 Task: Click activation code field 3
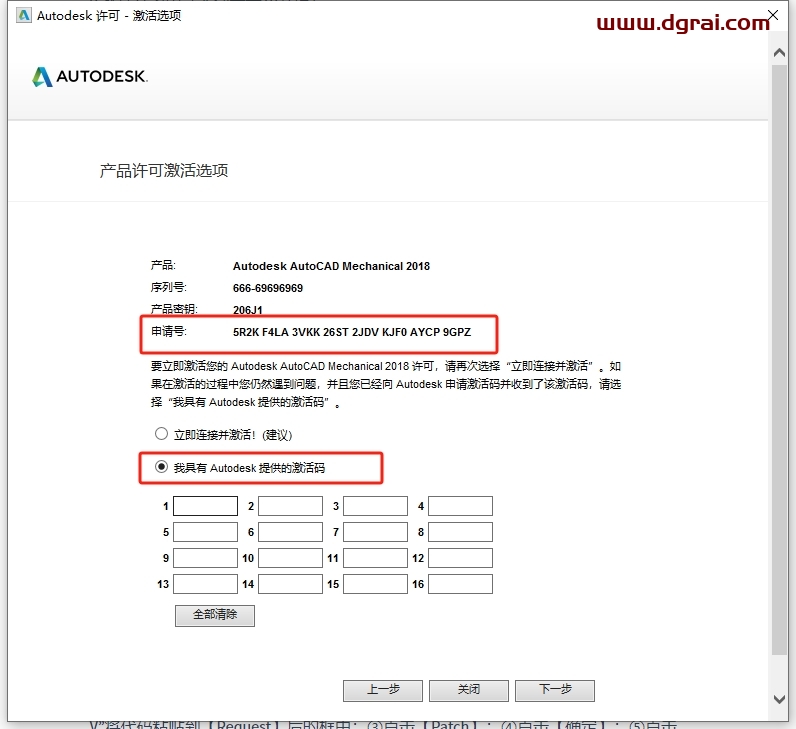pyautogui.click(x=375, y=506)
